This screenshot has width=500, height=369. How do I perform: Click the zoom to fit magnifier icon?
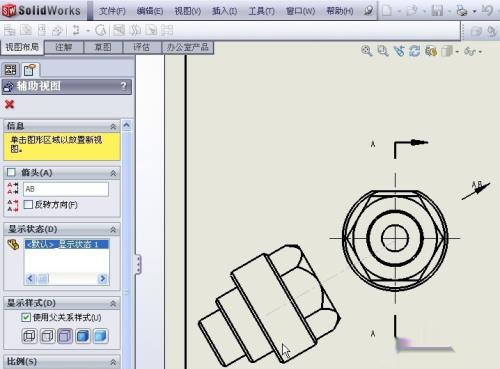367,51
